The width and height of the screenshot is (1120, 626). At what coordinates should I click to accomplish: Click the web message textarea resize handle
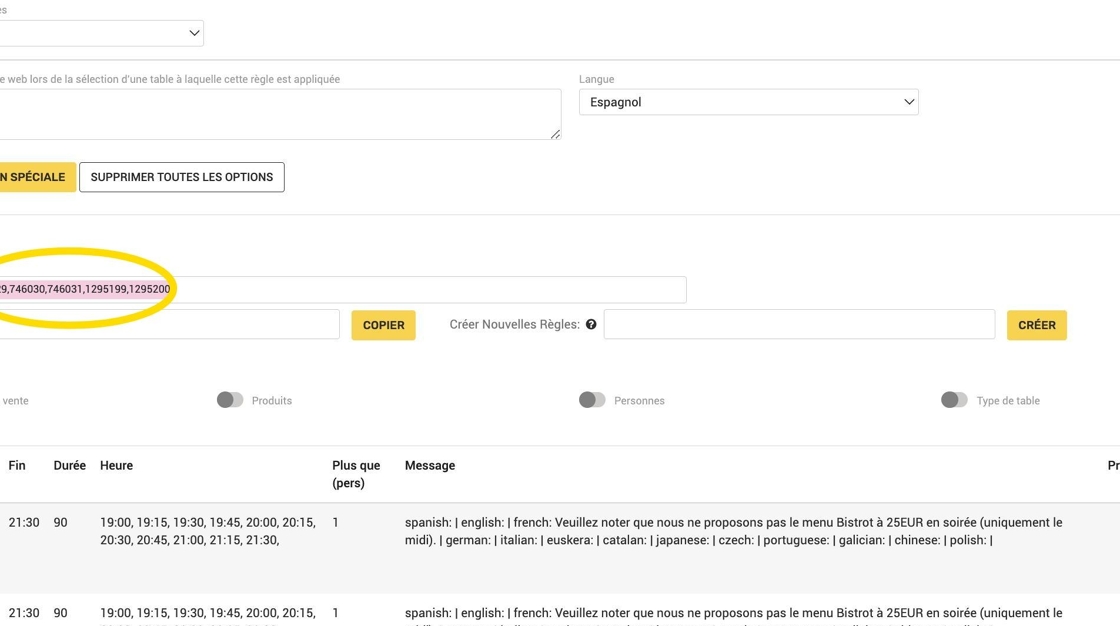pos(555,134)
